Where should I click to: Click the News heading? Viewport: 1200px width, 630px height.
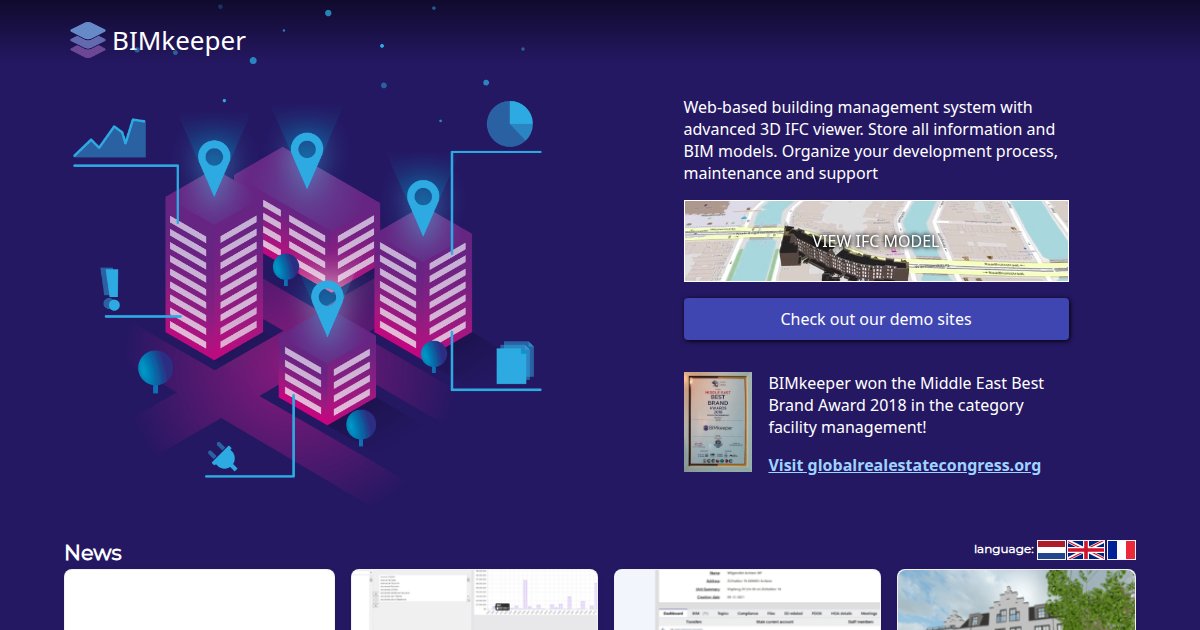93,553
